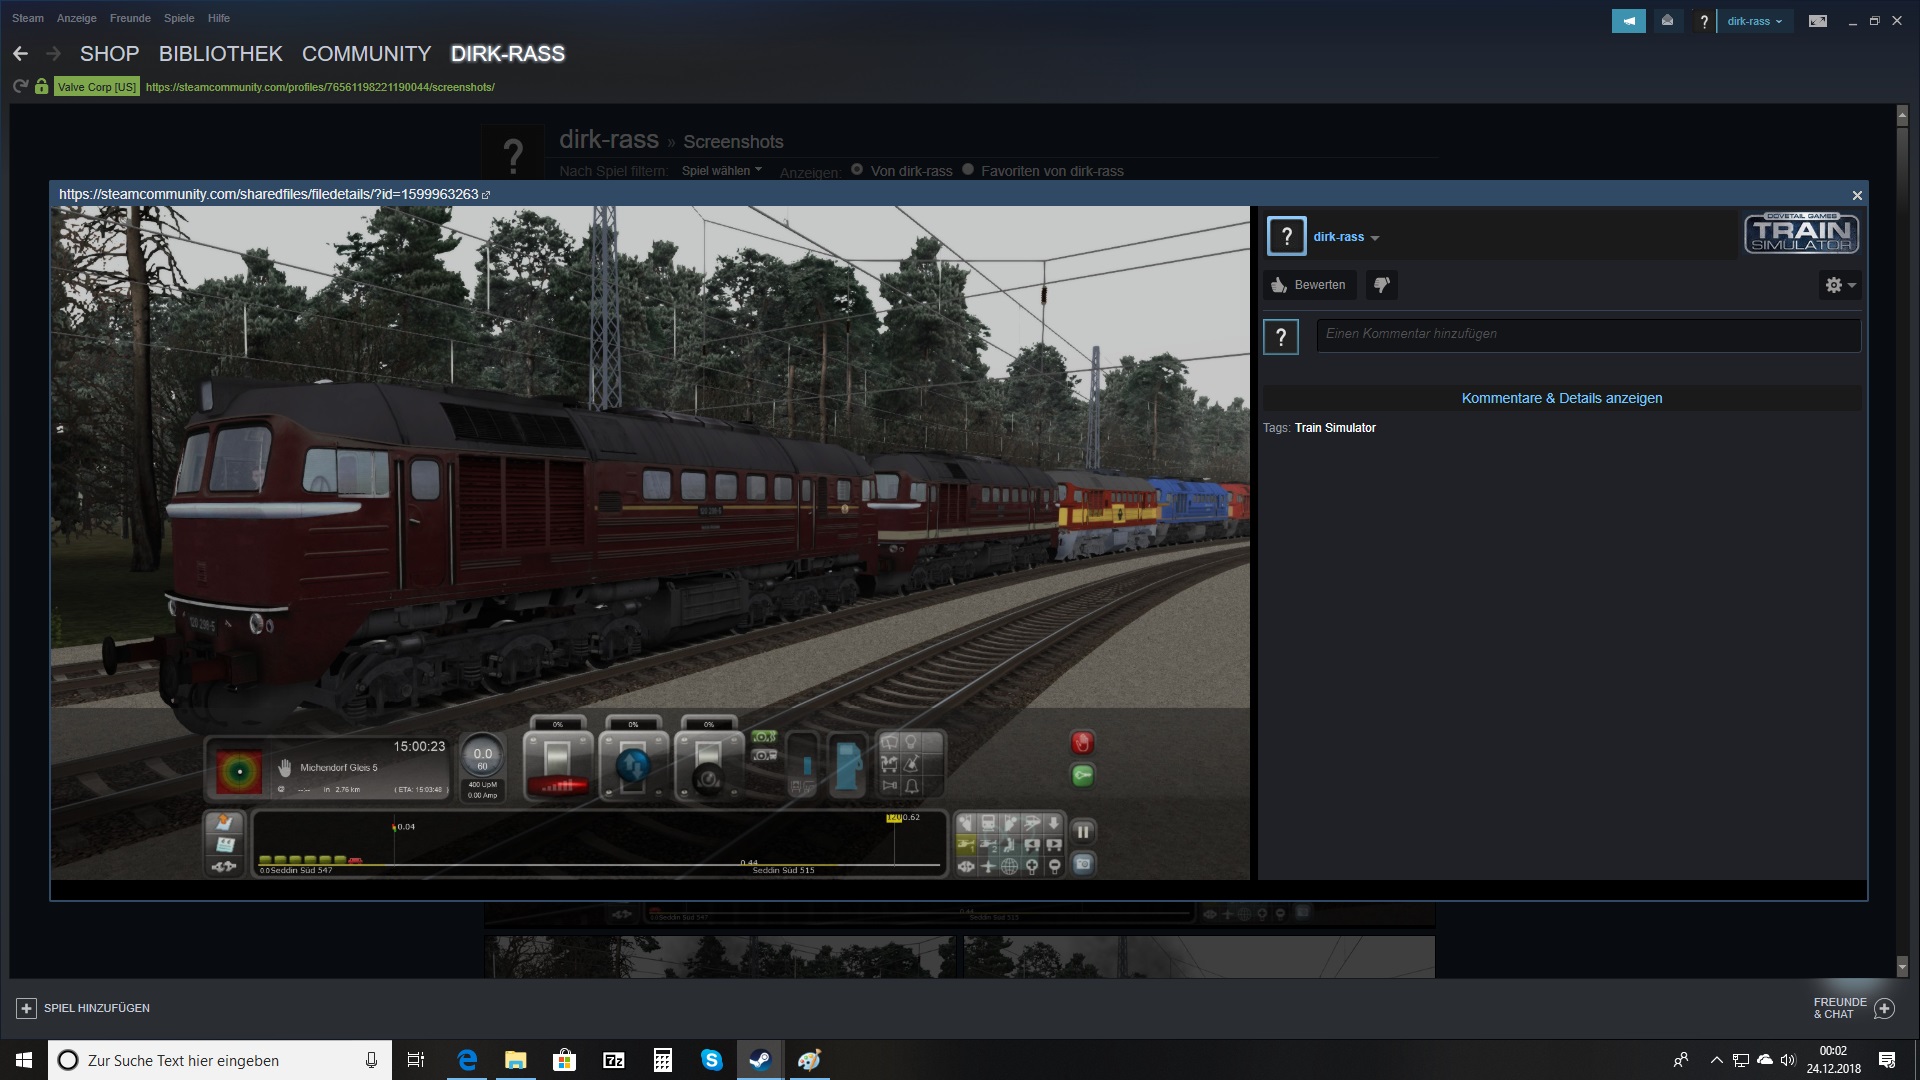1920x1080 pixels.
Task: Close the screenshot overlay popup
Action: point(1857,195)
